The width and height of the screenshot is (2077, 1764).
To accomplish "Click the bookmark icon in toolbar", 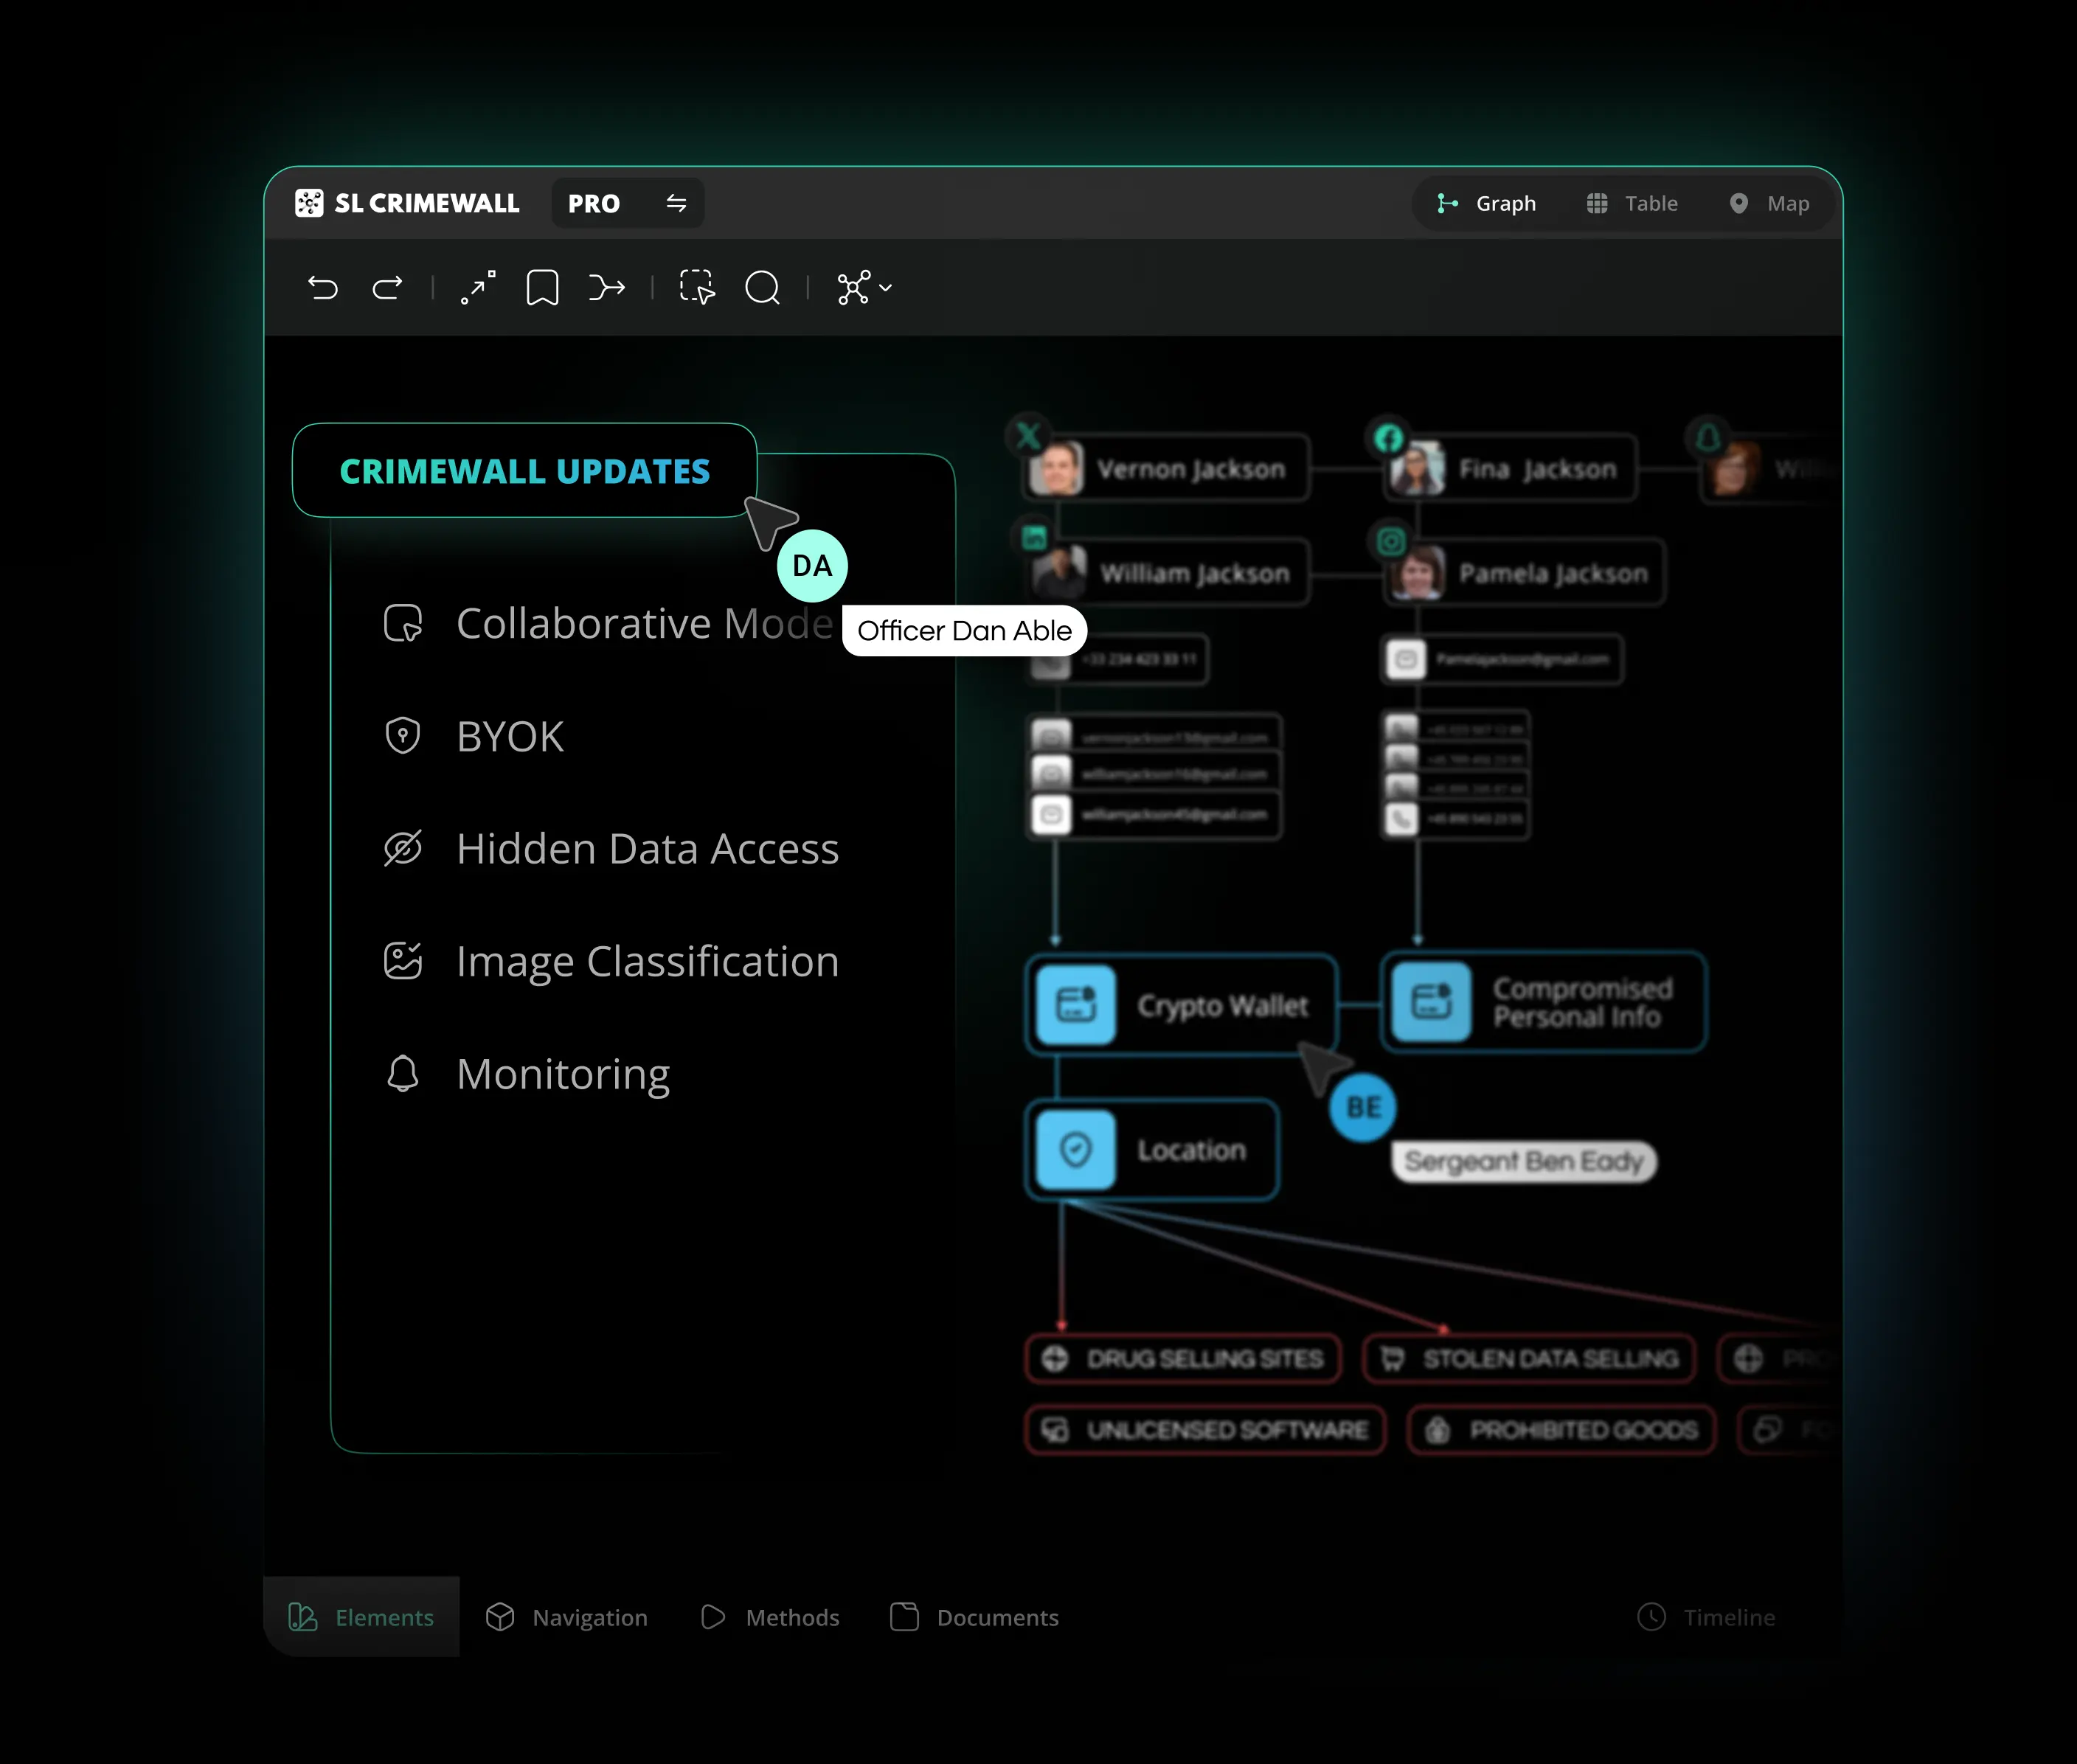I will pos(542,288).
